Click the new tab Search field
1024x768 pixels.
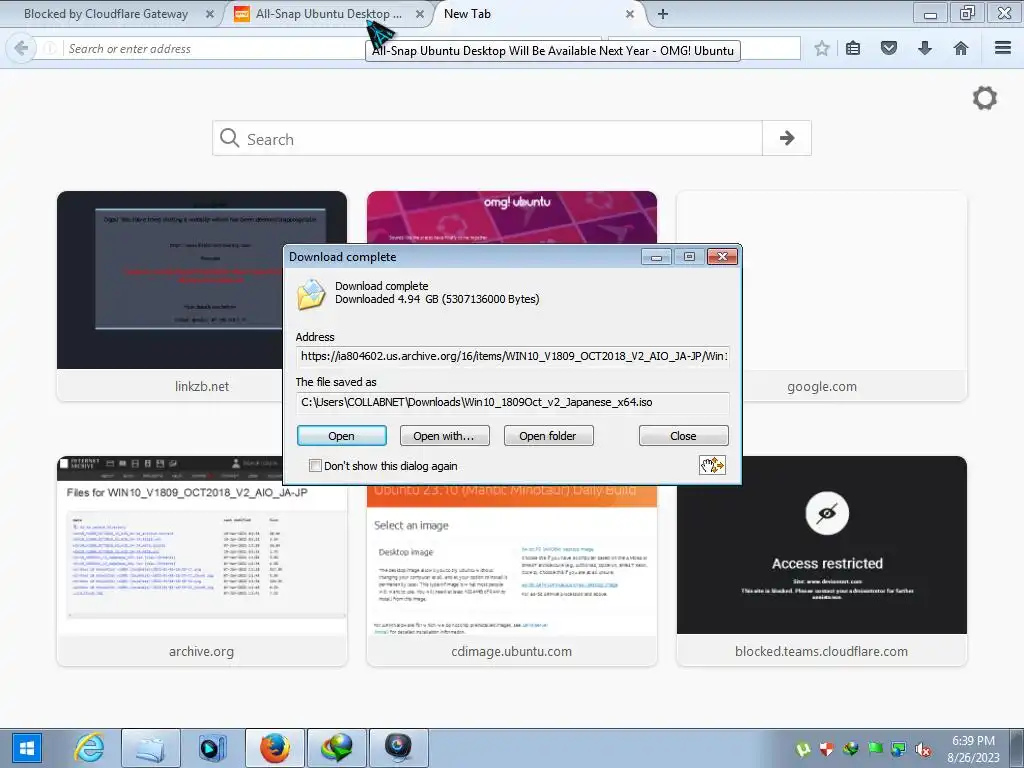(x=487, y=138)
